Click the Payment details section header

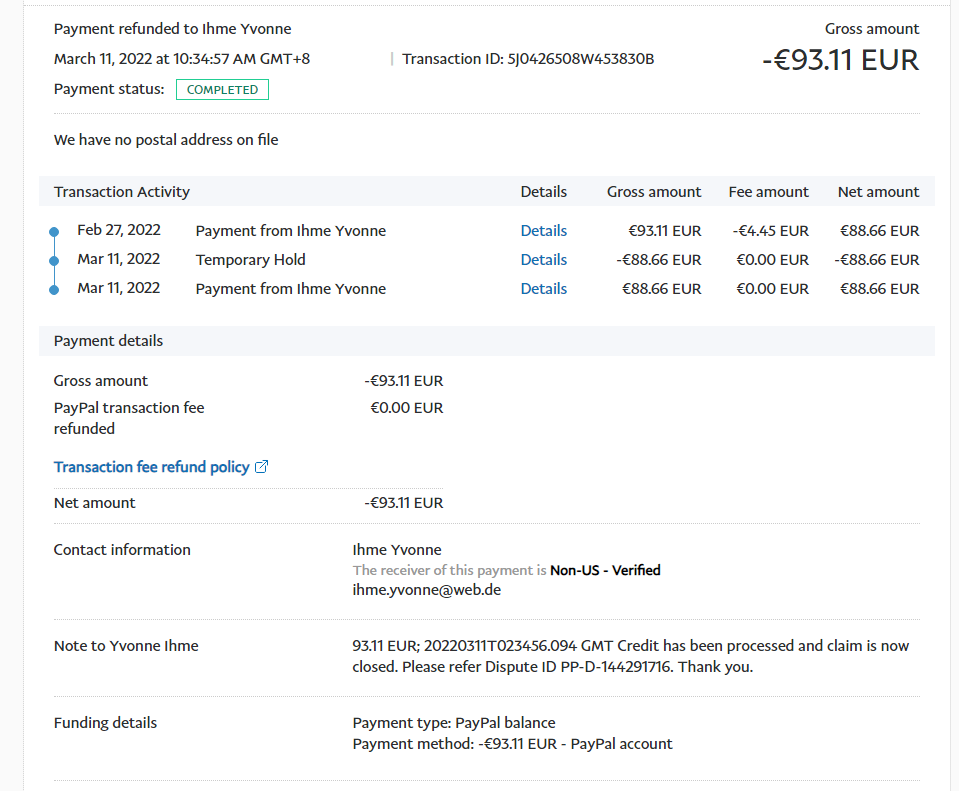pos(108,341)
